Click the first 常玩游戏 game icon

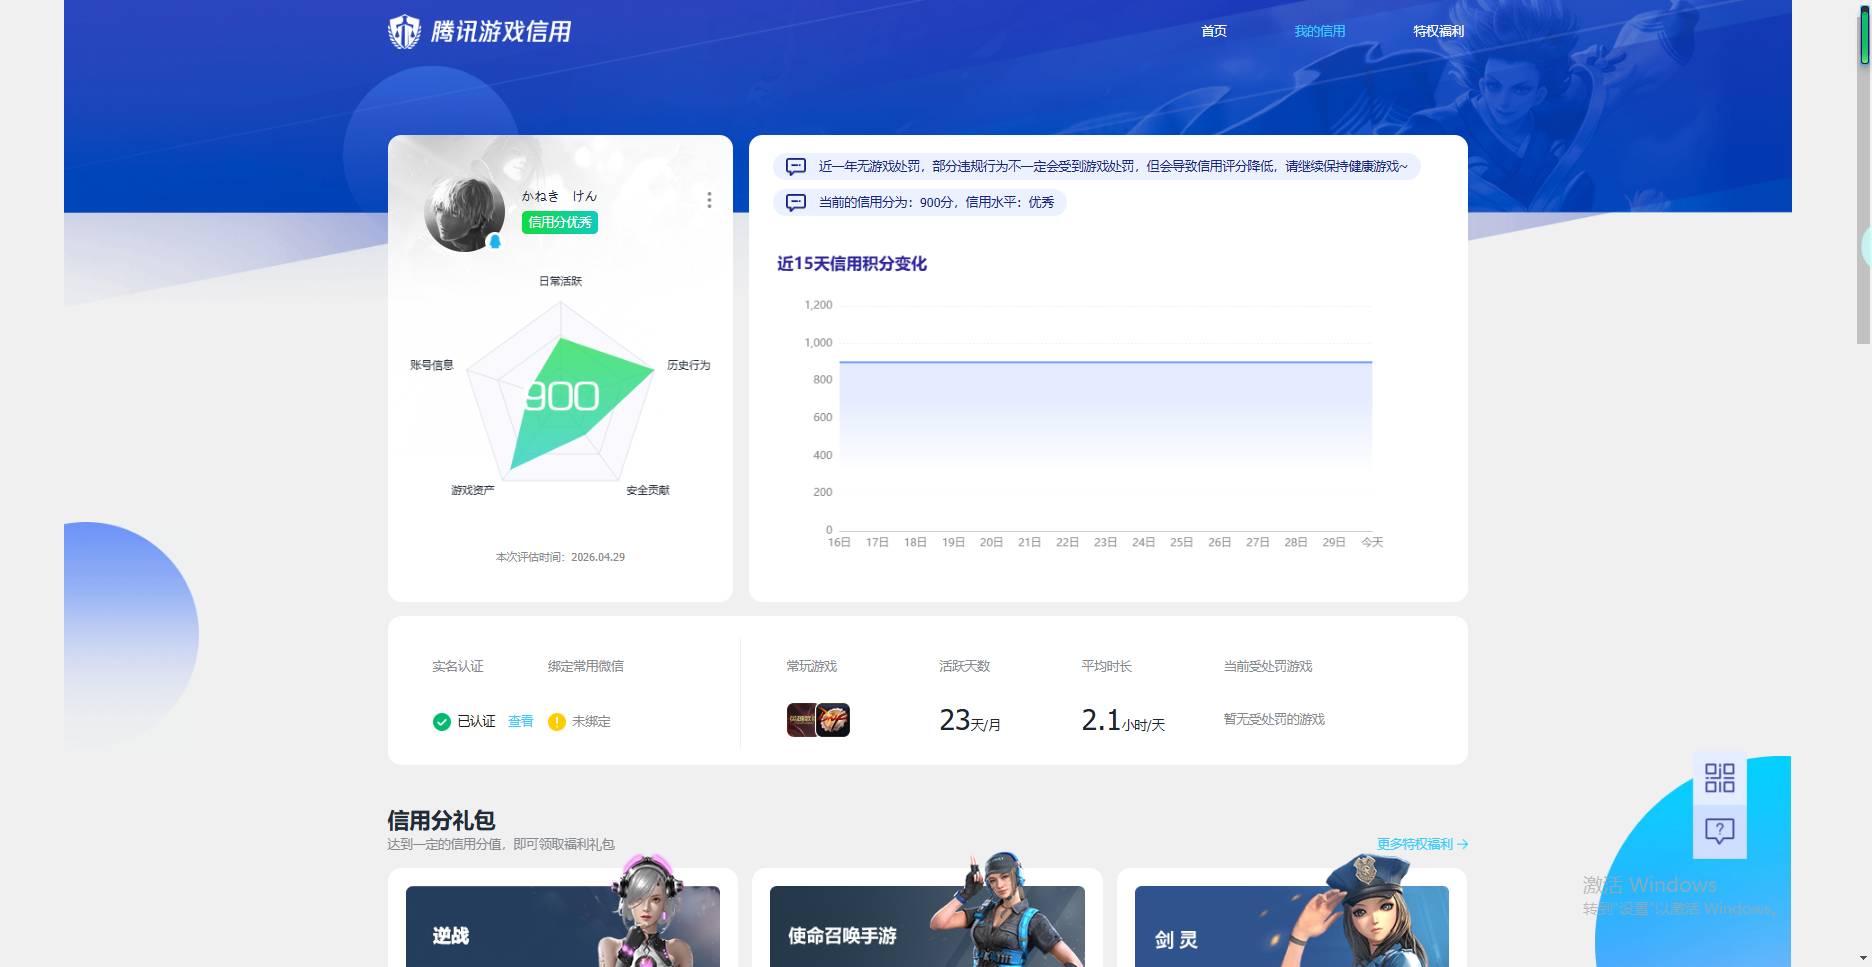(801, 720)
